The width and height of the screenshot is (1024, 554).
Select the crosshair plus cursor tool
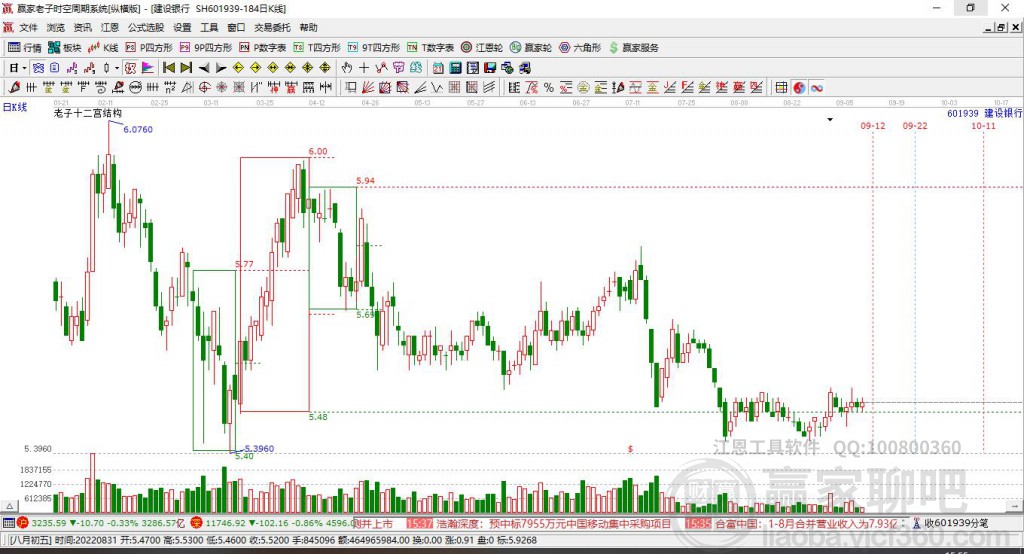[x=364, y=68]
